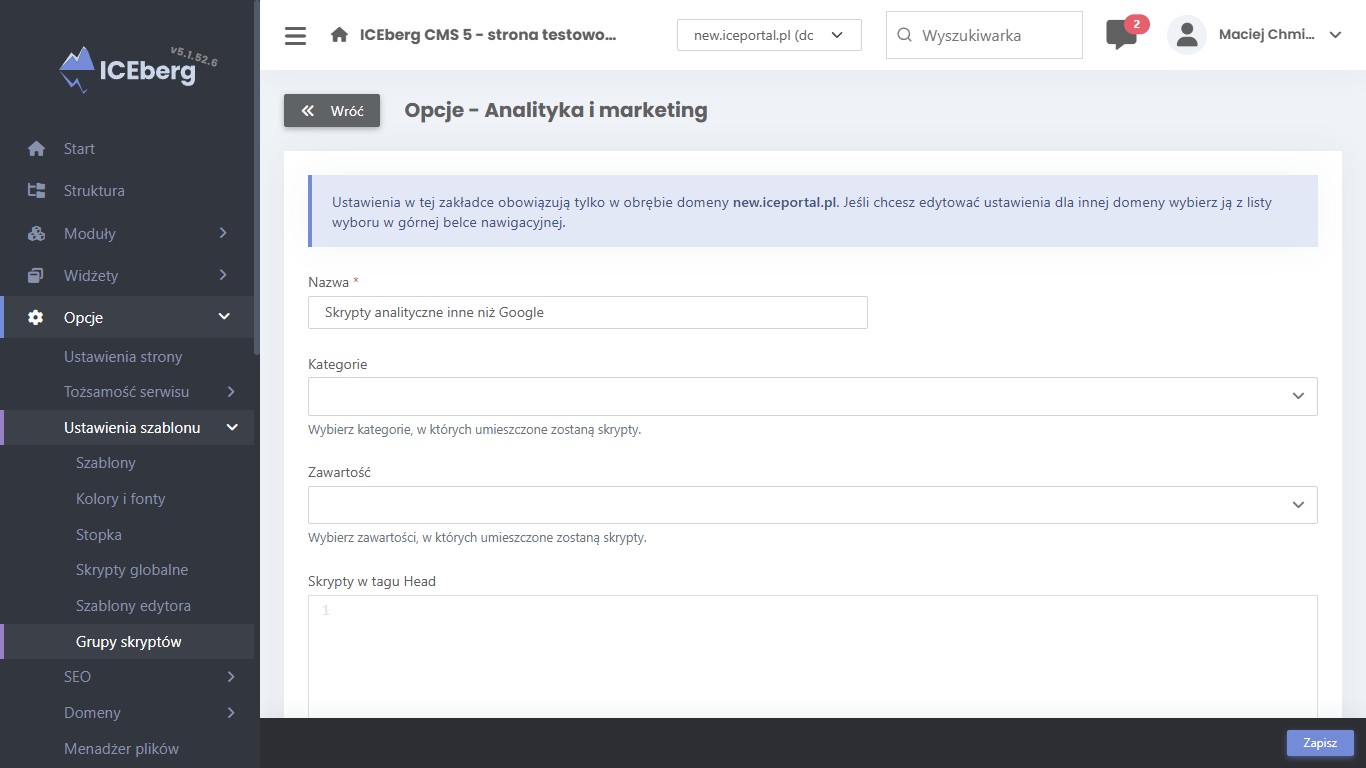Click the Nazwa input field
Viewport: 1366px width, 768px height.
[588, 312]
